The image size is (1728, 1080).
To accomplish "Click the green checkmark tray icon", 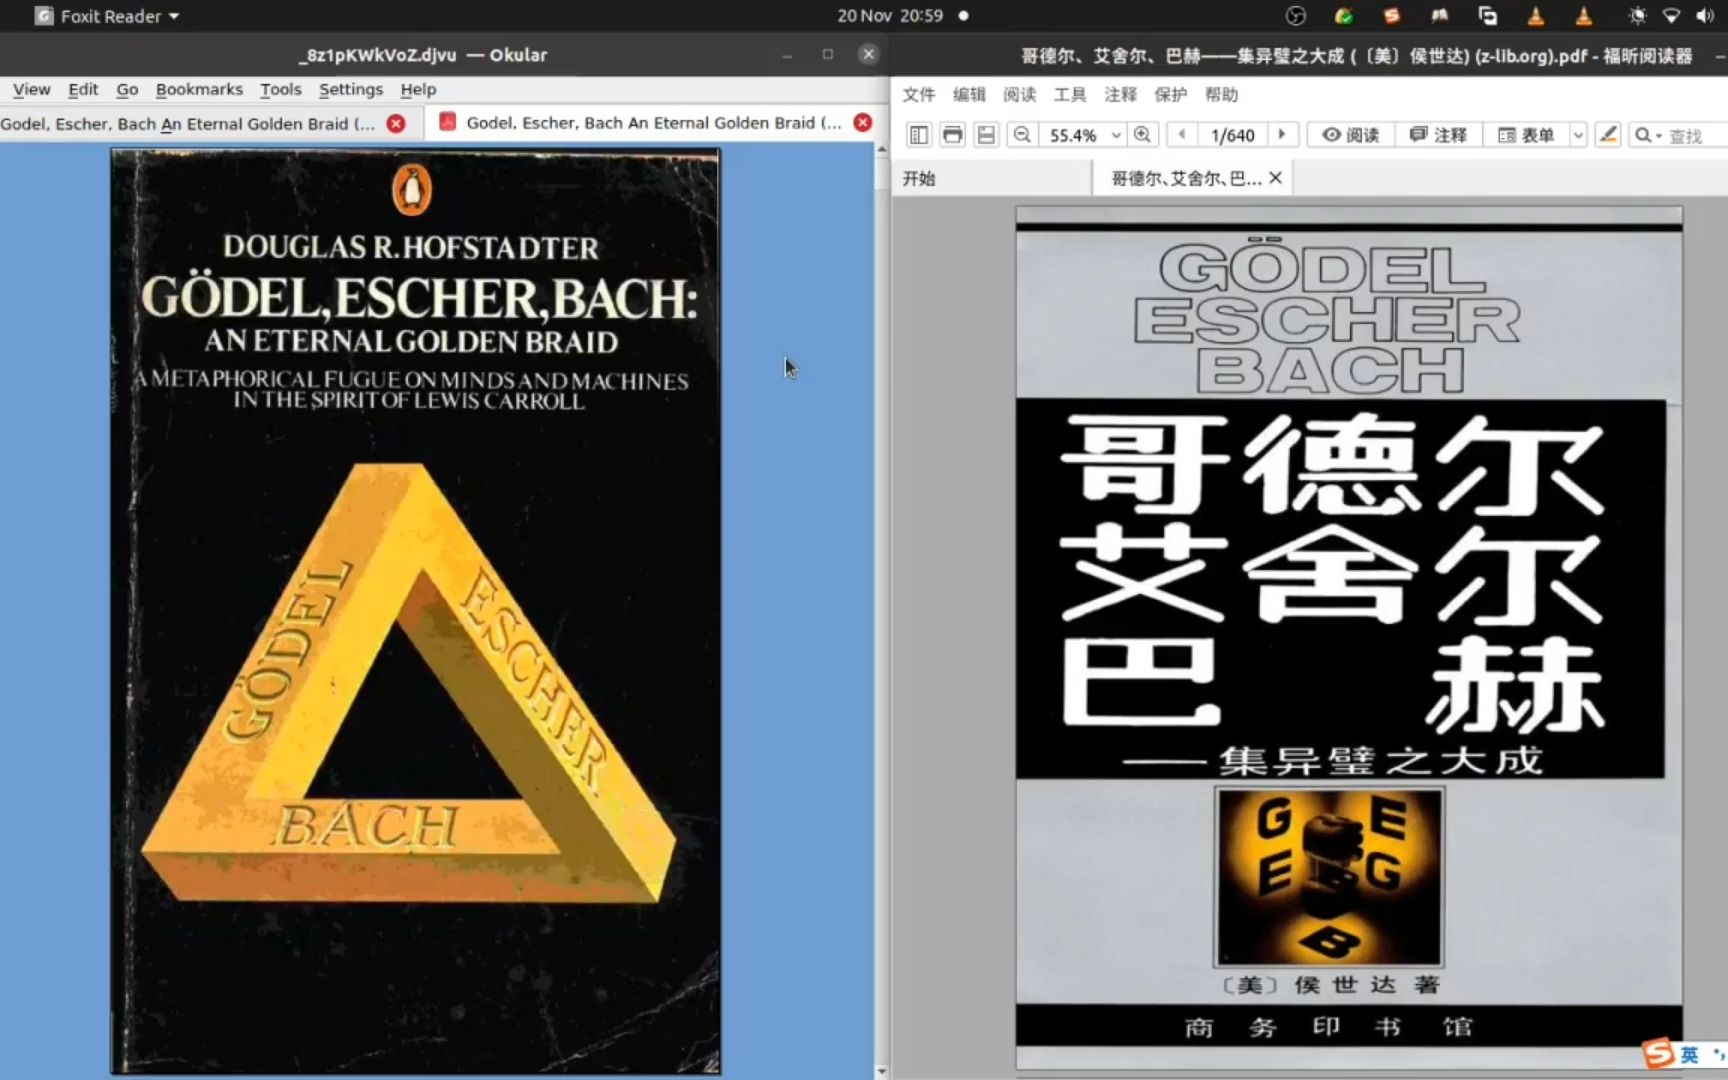I will (1344, 16).
